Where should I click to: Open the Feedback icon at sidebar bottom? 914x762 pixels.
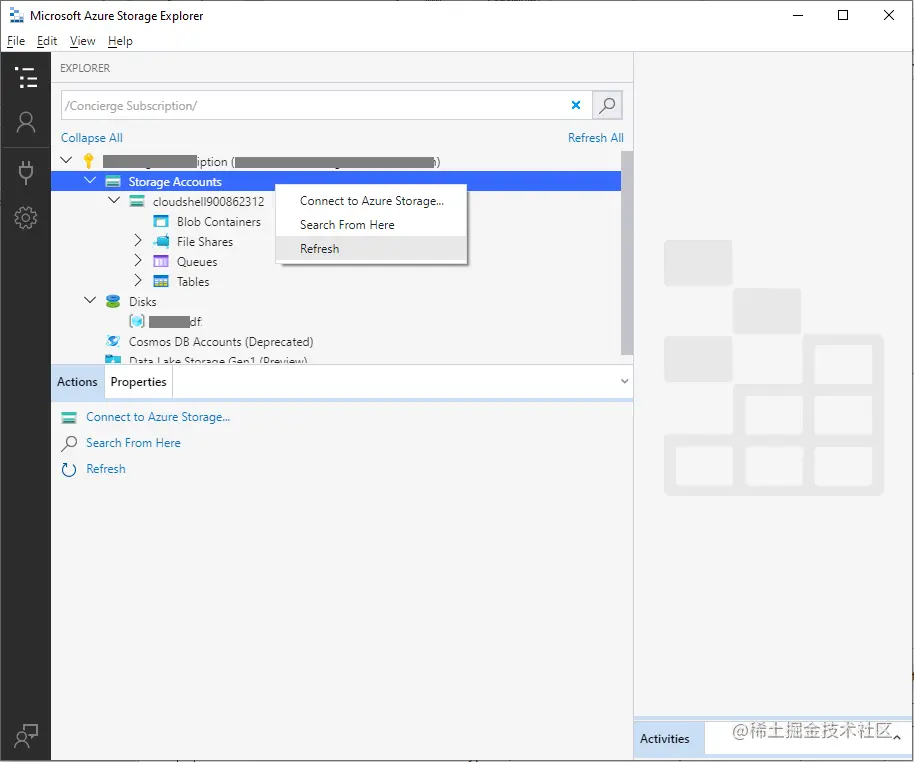tap(26, 736)
